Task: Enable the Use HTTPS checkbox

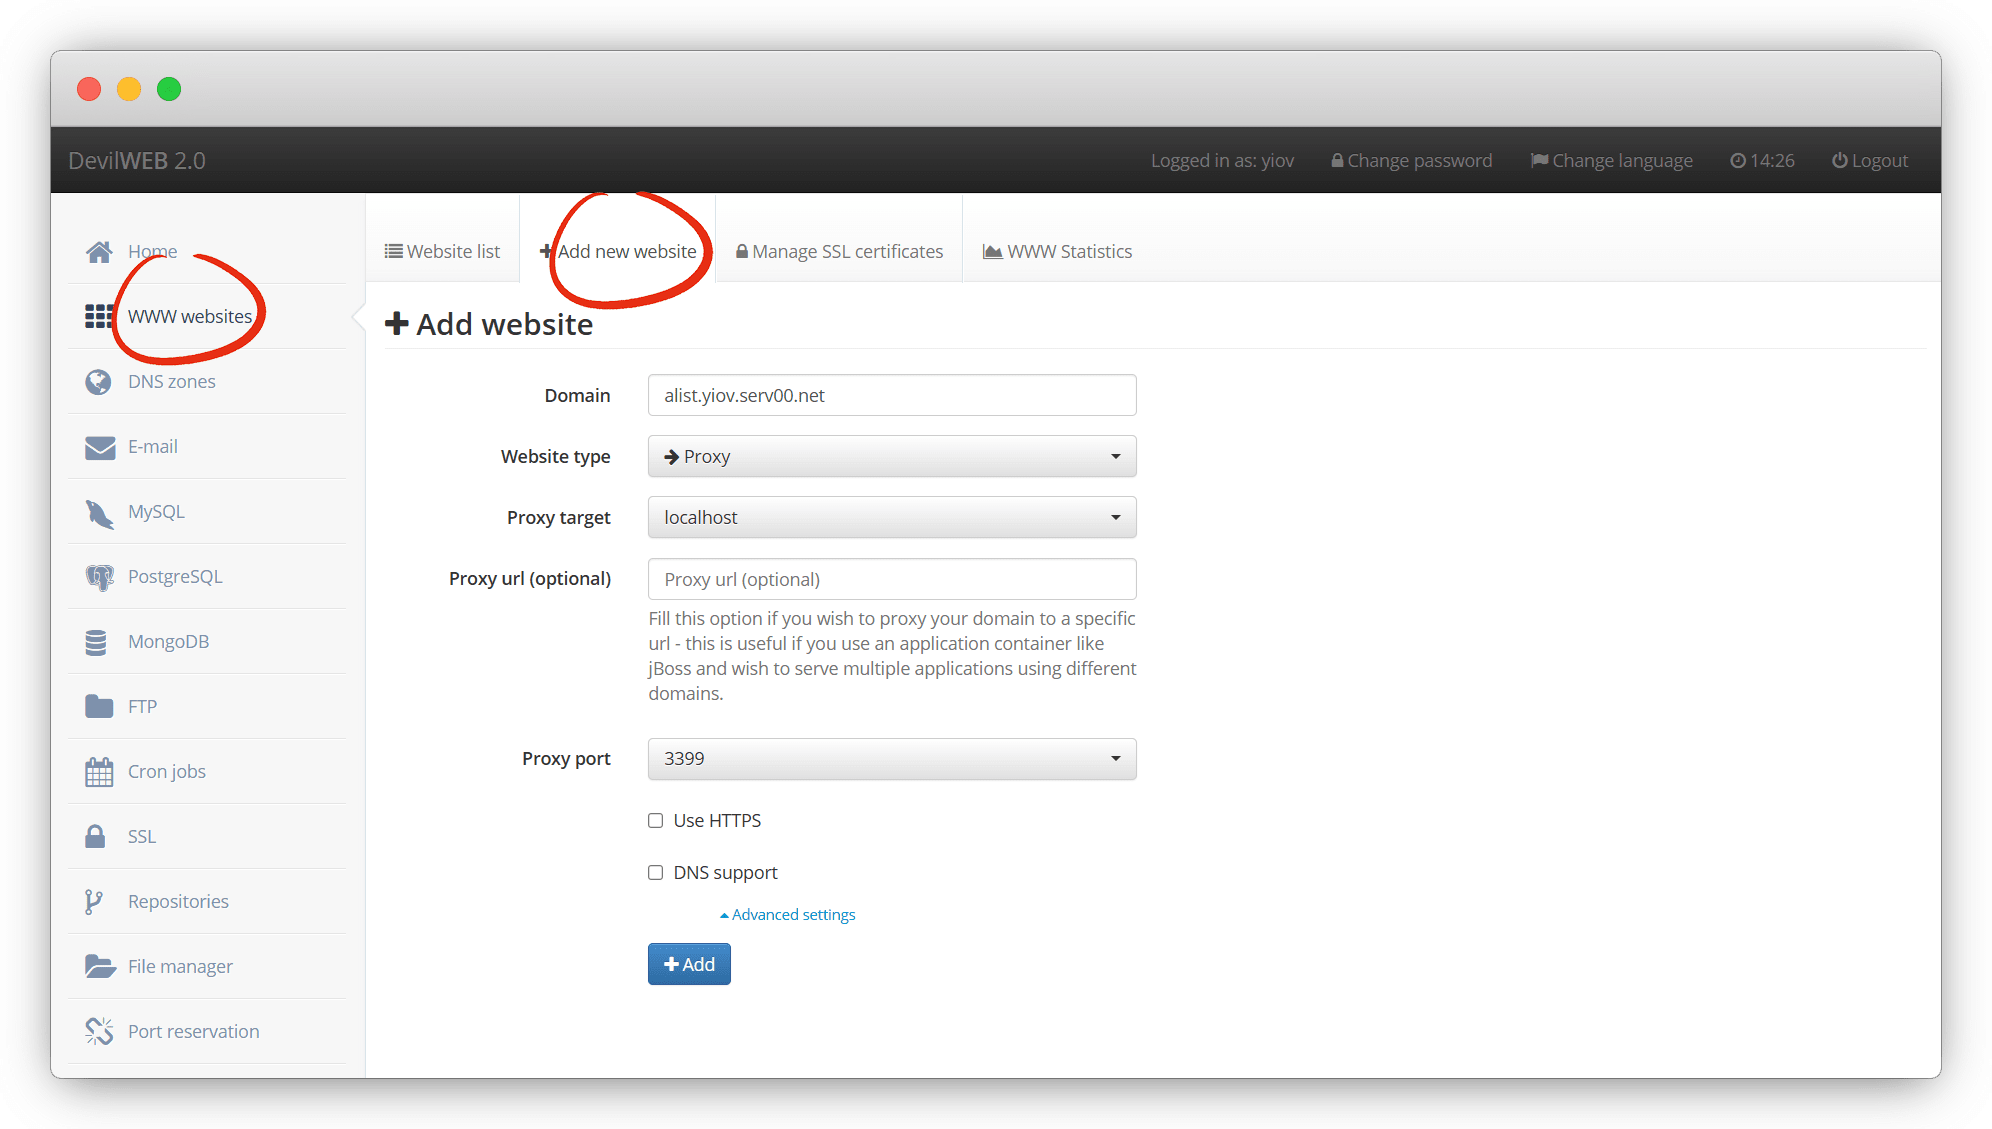Action: pyautogui.click(x=656, y=821)
